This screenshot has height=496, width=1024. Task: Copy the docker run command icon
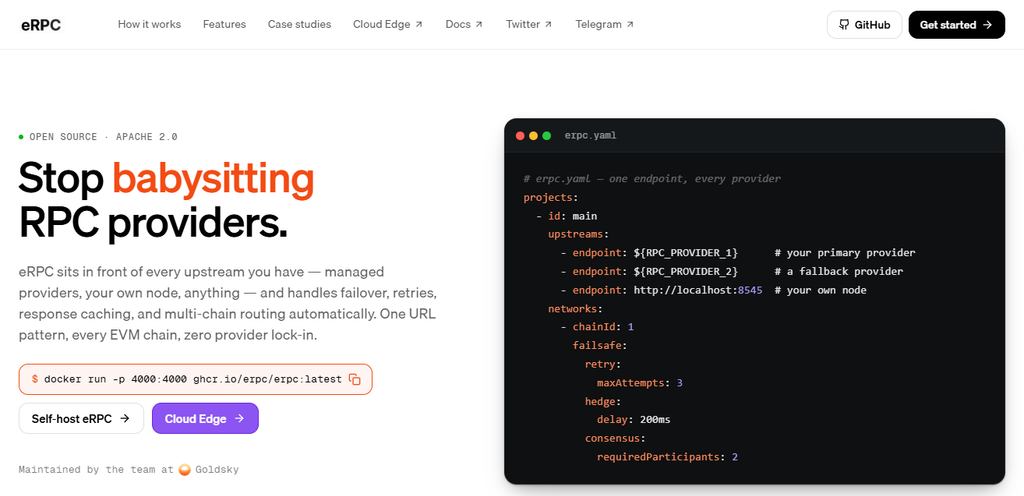pyautogui.click(x=355, y=379)
